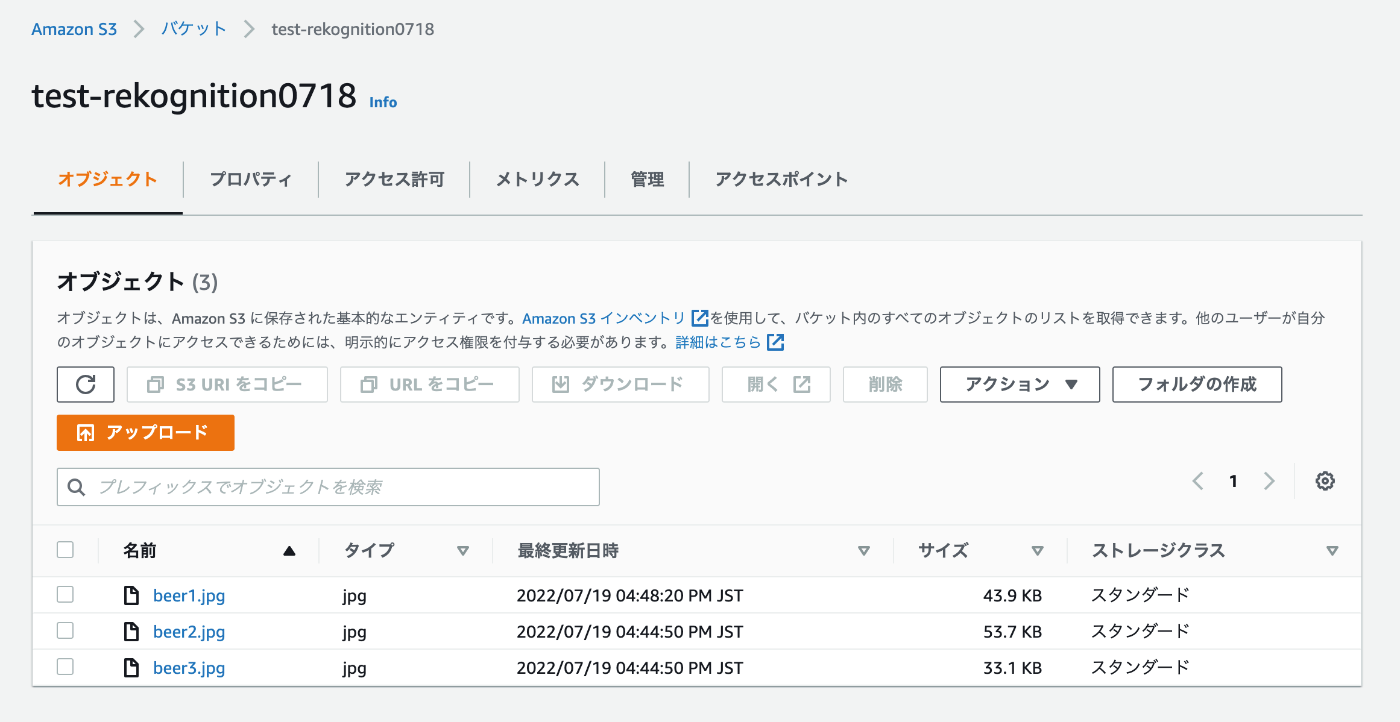This screenshot has height=722, width=1400.
Task: Check the box for beer2.jpg
Action: click(66, 631)
